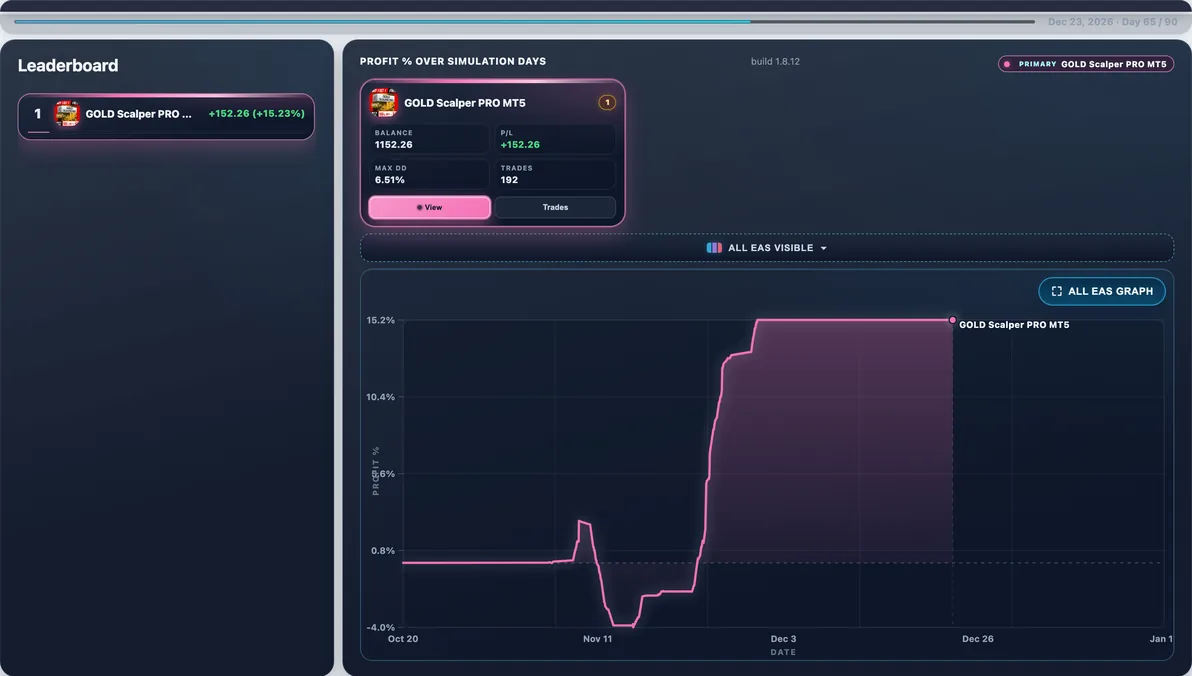Click the MAX DD value 6.51%

click(389, 180)
